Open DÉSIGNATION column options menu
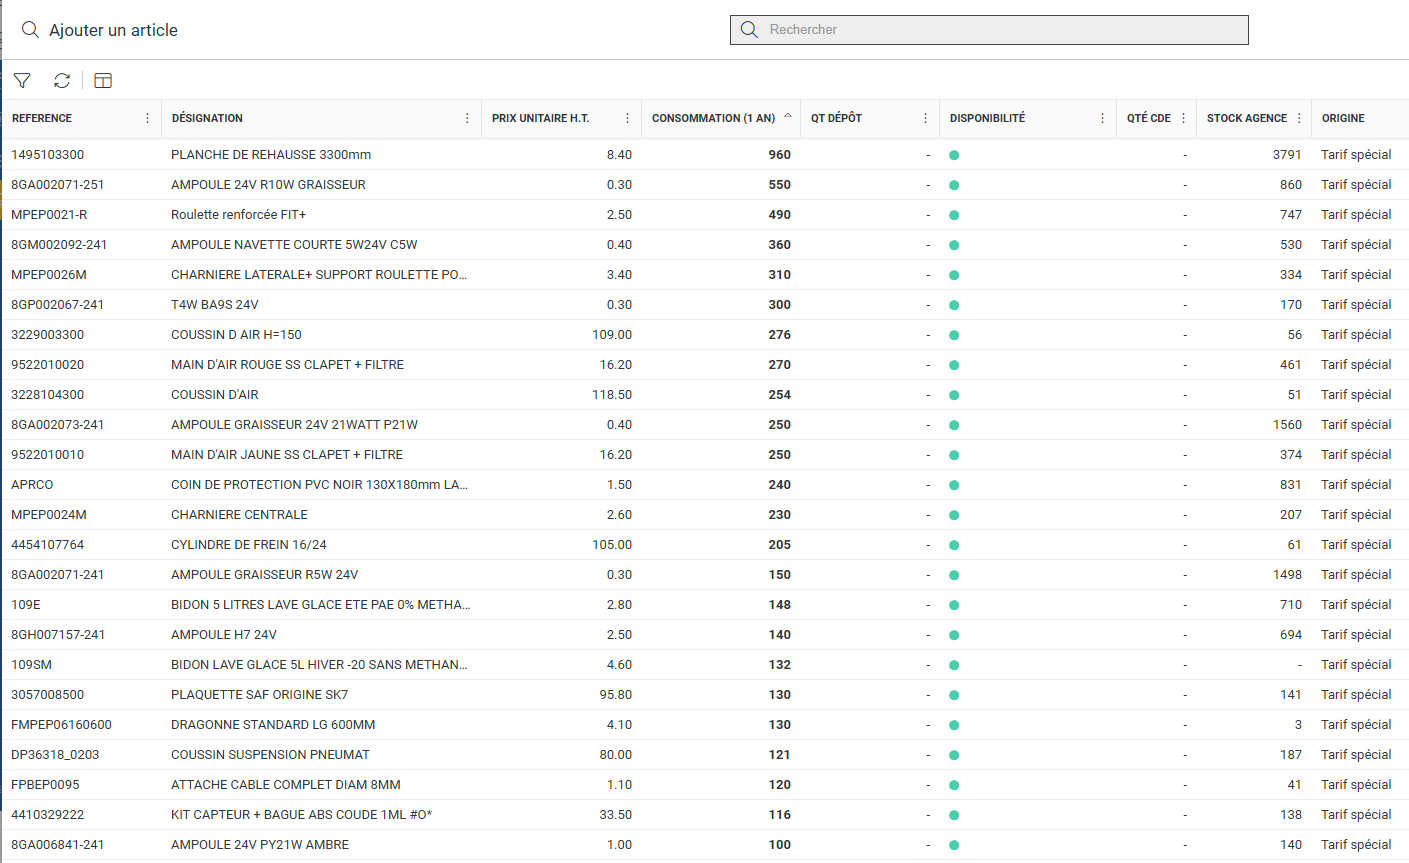 point(467,118)
